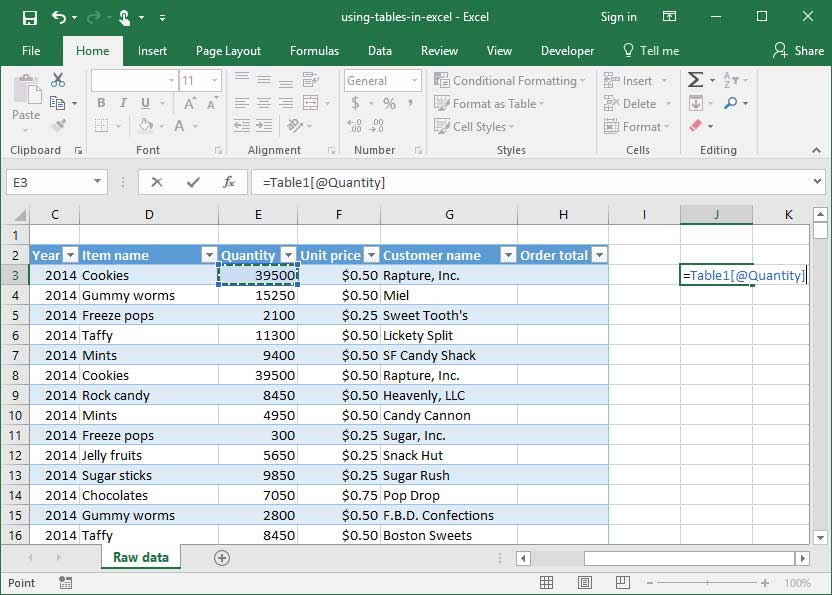The height and width of the screenshot is (595, 832).
Task: Click the Merge & Center icon
Action: pos(309,103)
